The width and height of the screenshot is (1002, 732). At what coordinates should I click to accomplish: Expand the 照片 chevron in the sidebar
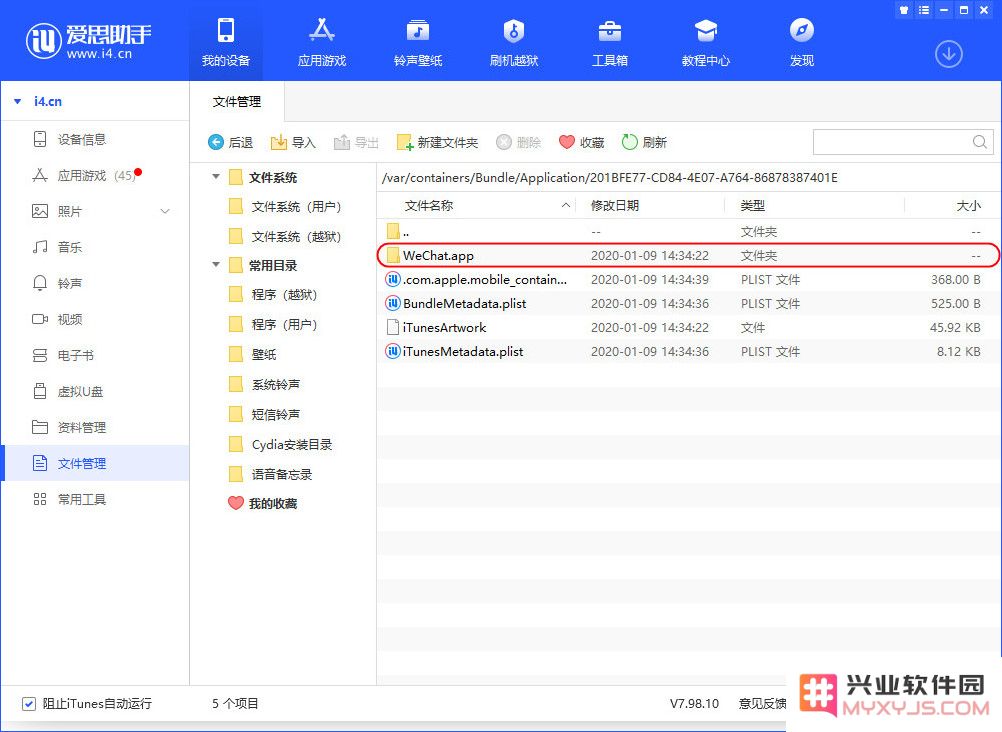pos(165,211)
